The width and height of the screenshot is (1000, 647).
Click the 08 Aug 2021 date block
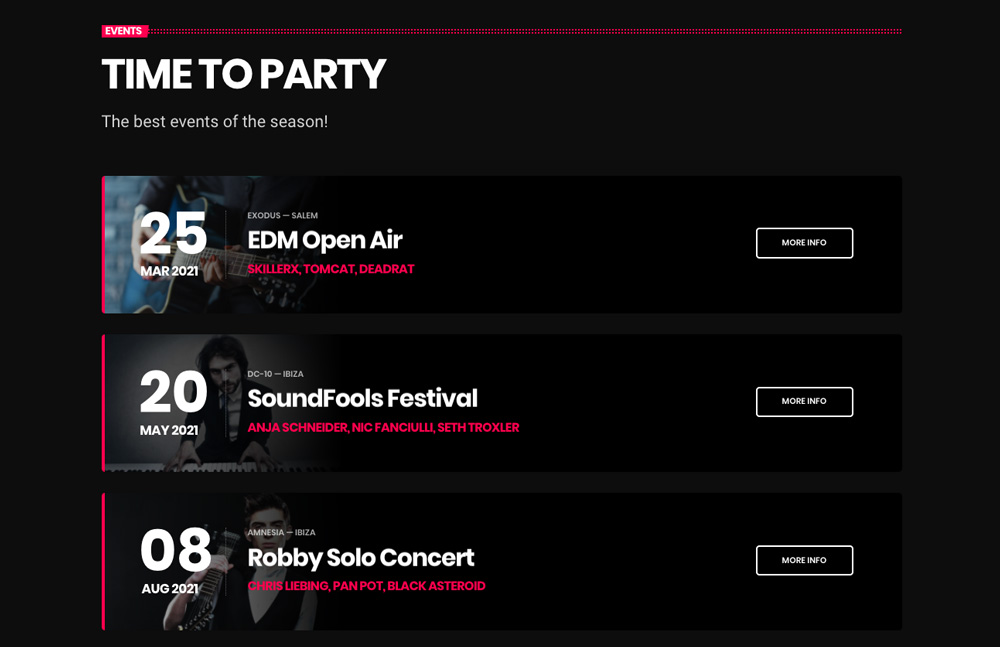tap(174, 560)
